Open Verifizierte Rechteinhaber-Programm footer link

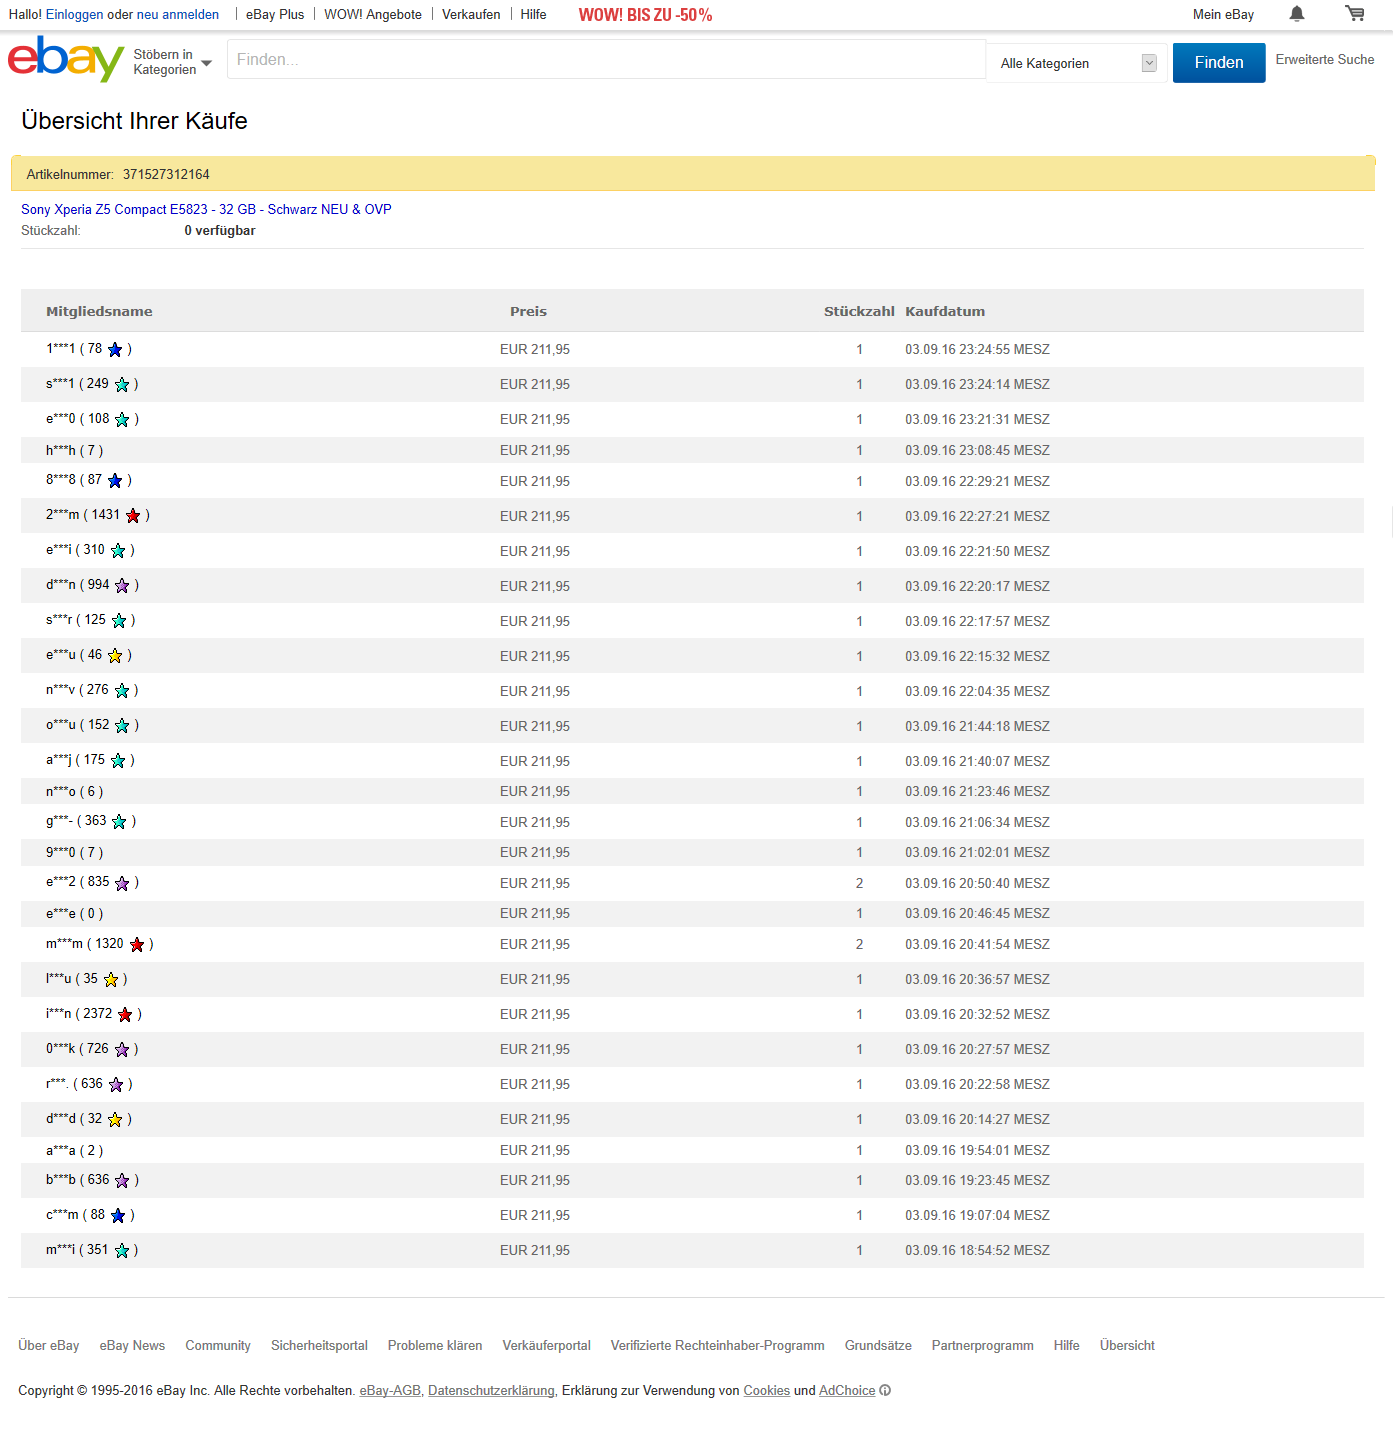[718, 1345]
